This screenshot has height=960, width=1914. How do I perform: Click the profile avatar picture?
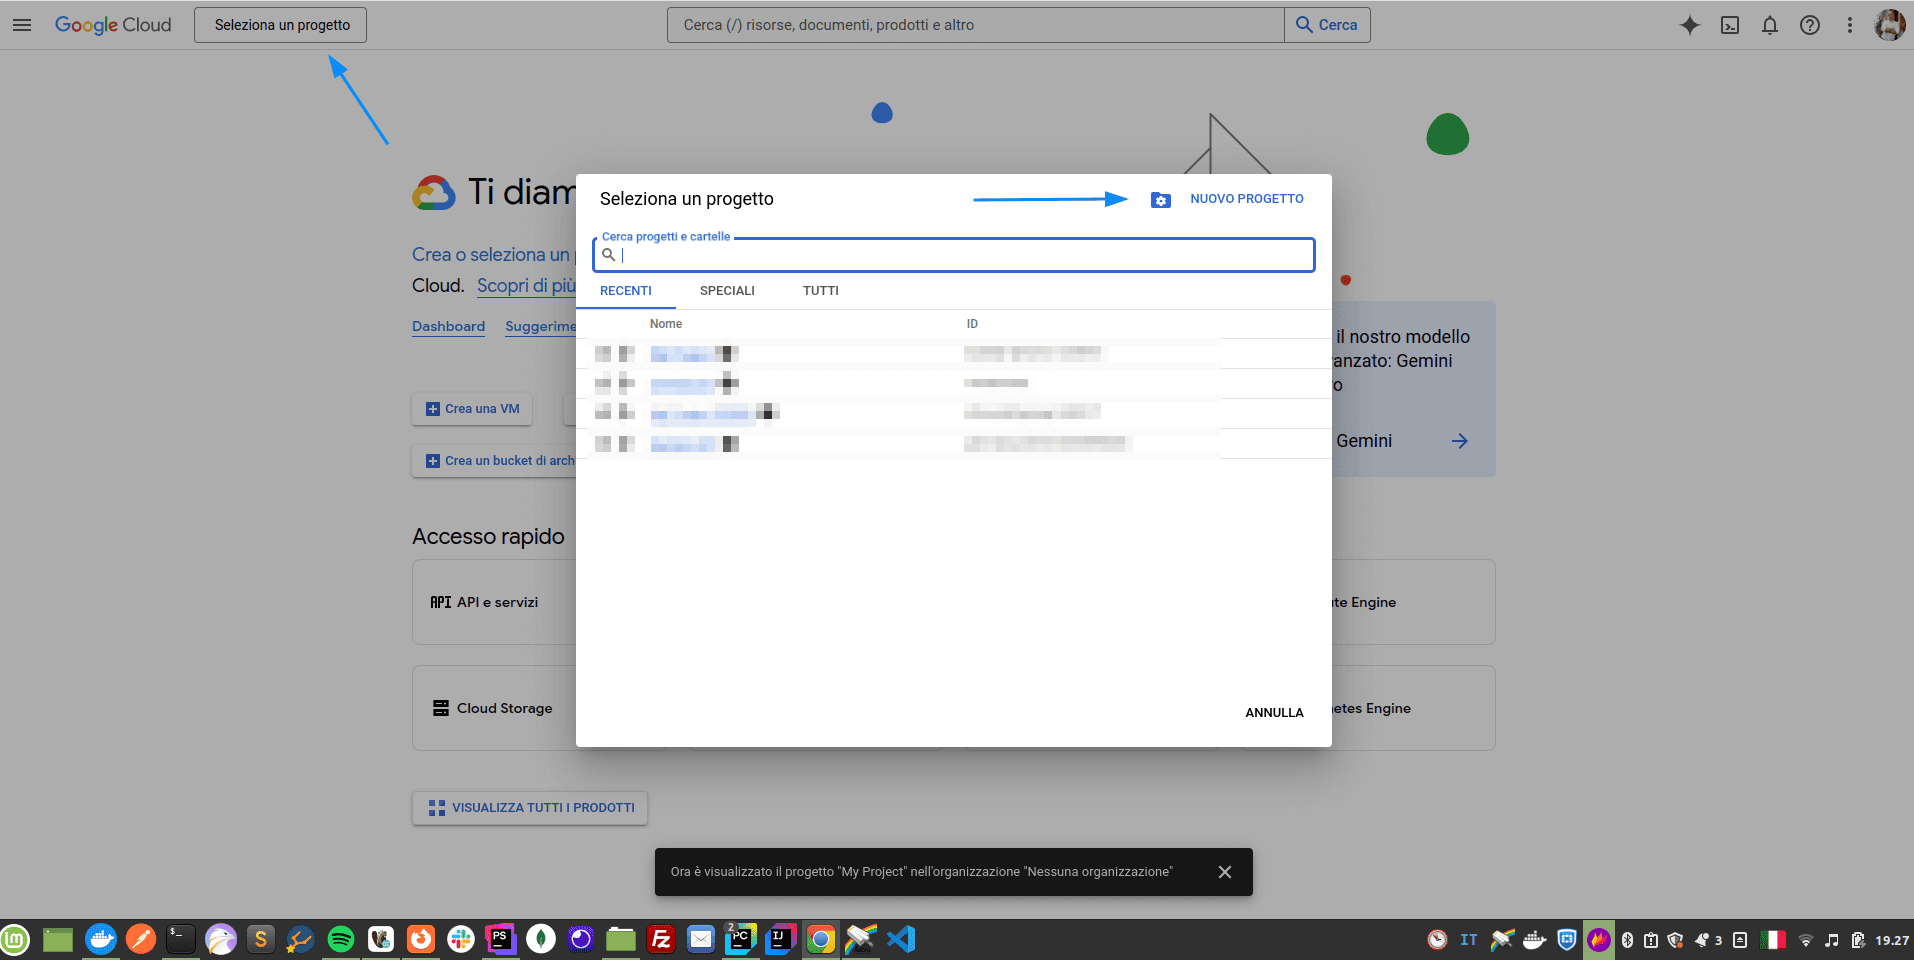pyautogui.click(x=1890, y=25)
